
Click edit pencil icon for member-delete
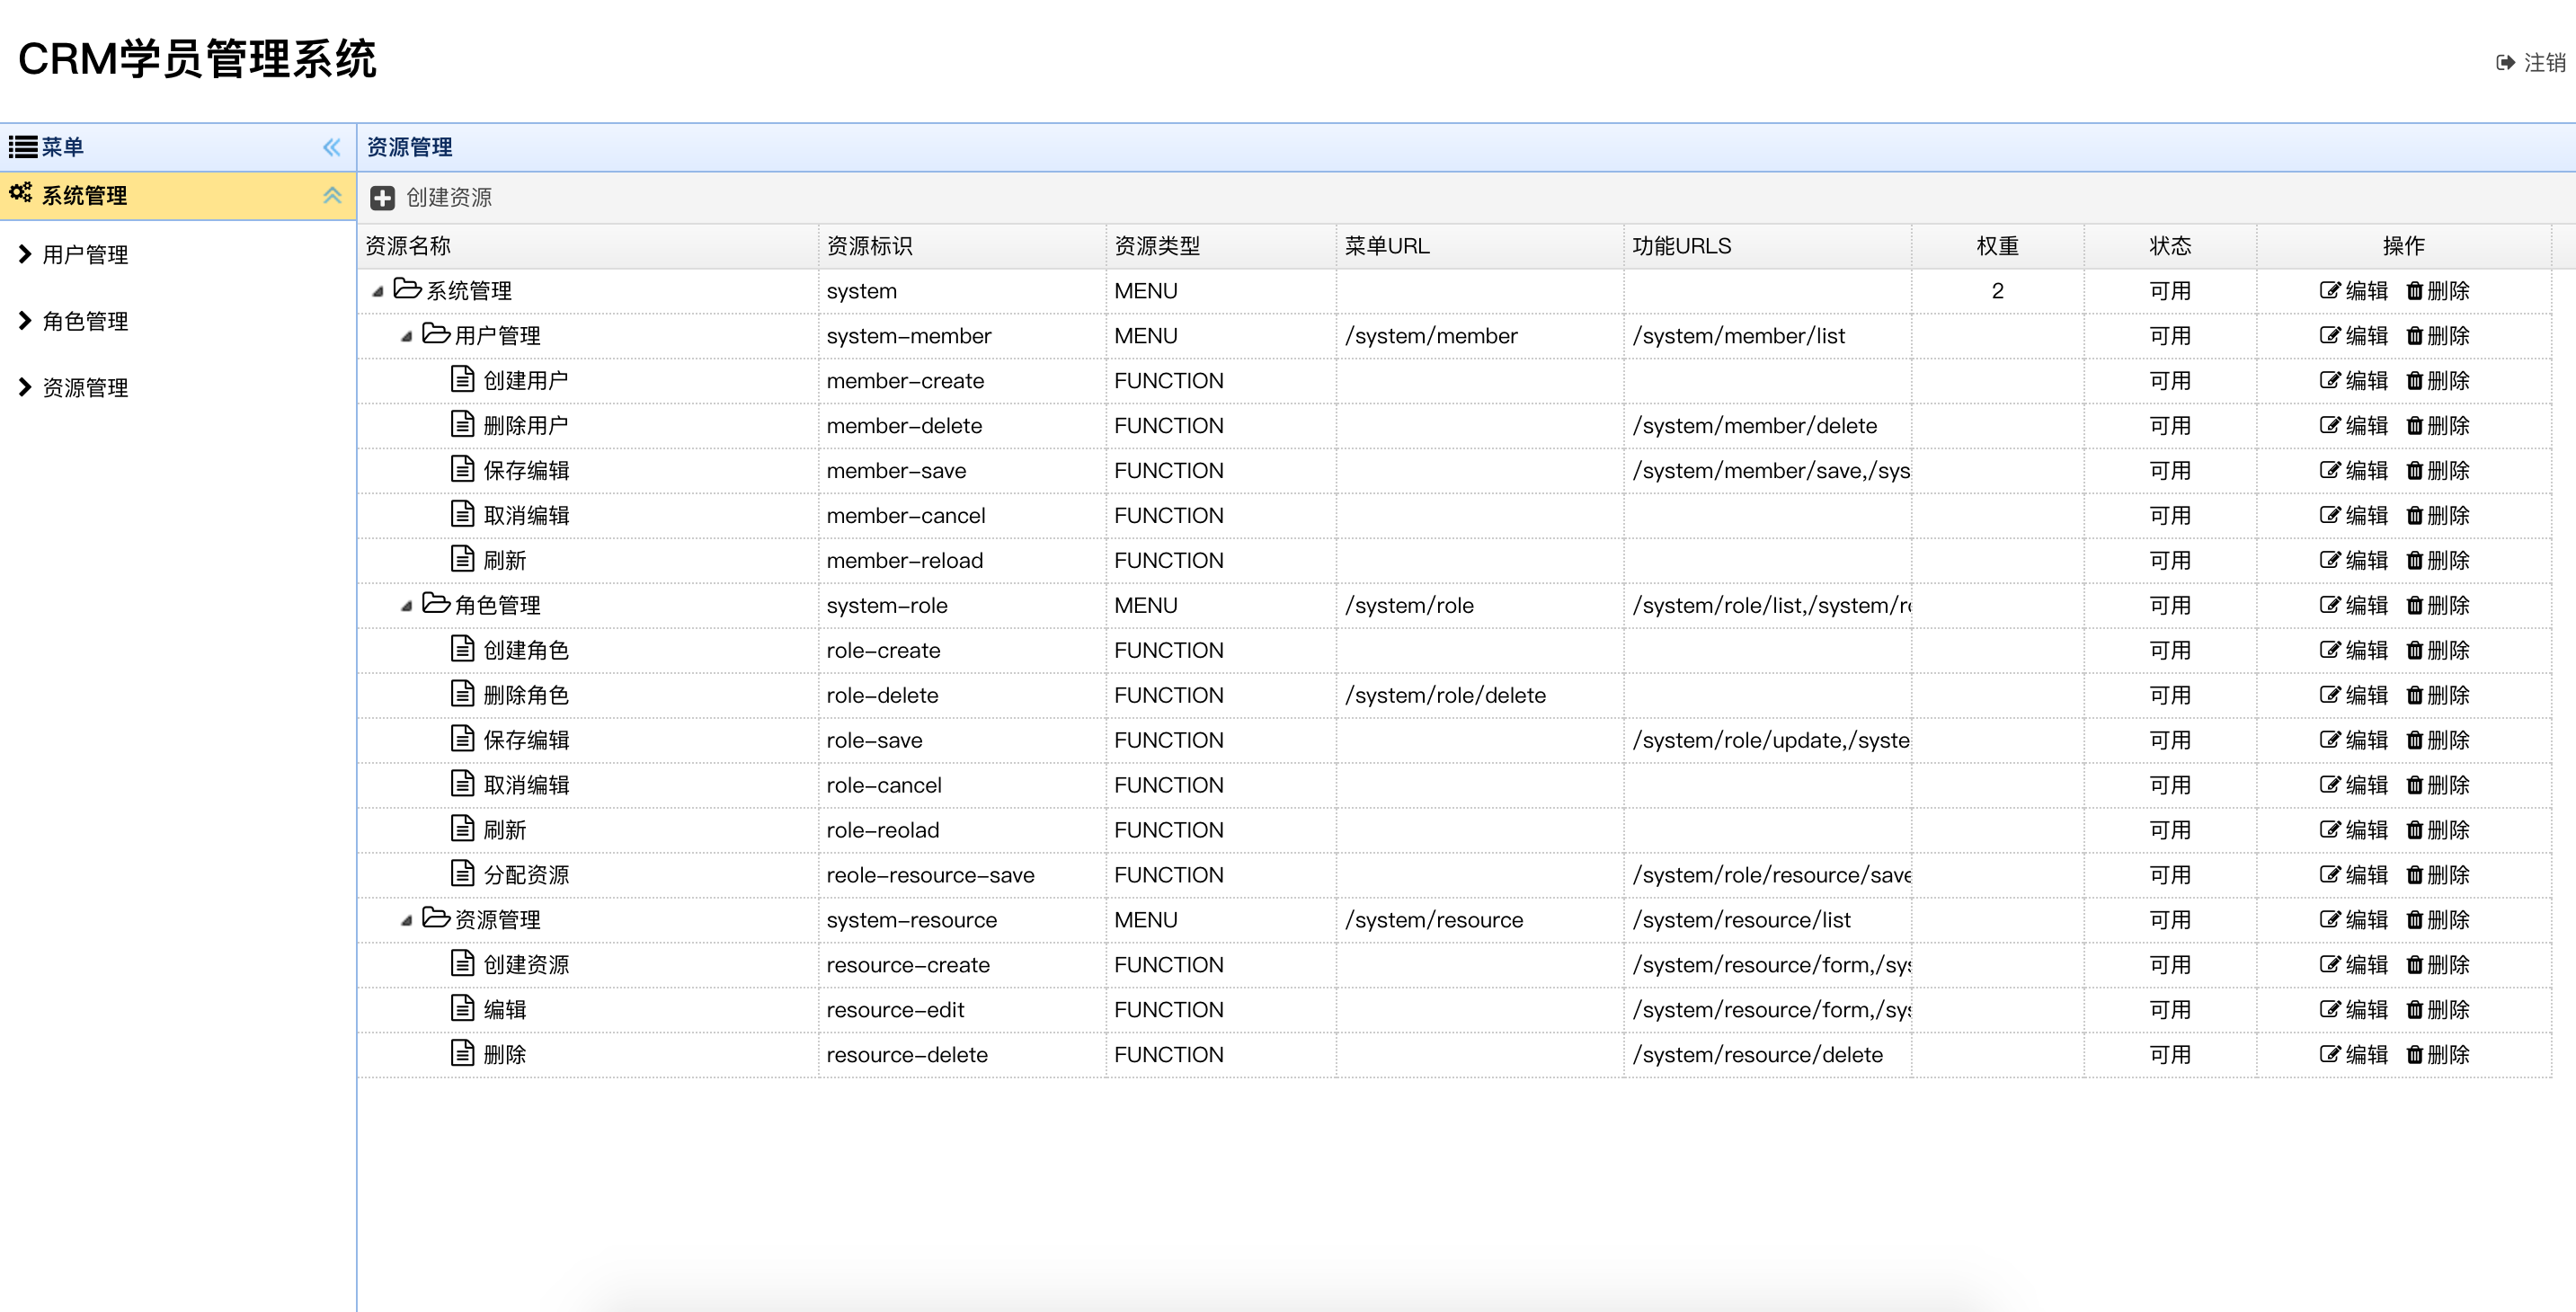pyautogui.click(x=2330, y=426)
